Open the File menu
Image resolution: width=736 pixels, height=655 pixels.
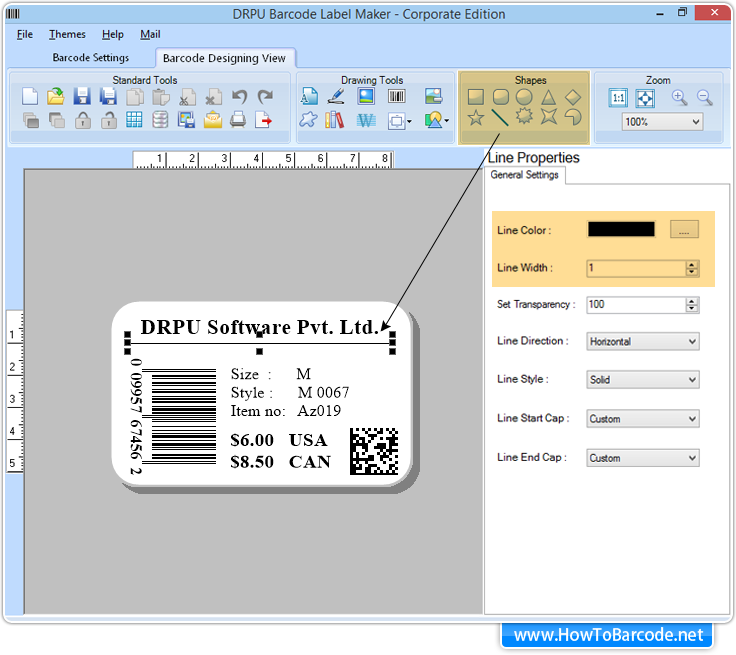pyautogui.click(x=25, y=34)
